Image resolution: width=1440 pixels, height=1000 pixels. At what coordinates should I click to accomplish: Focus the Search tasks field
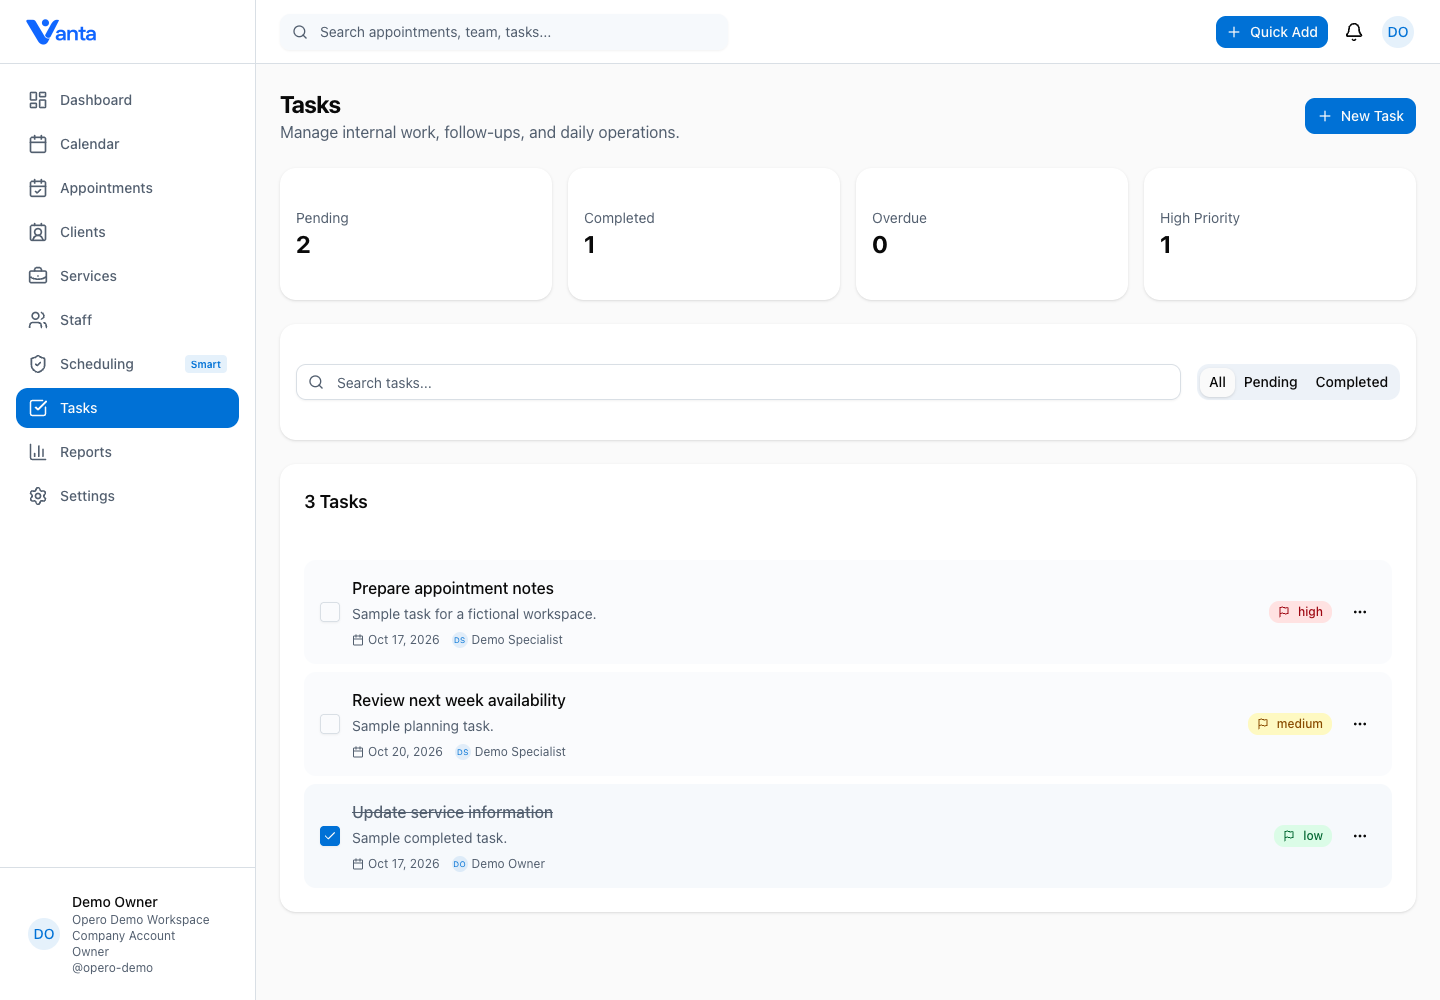point(738,382)
